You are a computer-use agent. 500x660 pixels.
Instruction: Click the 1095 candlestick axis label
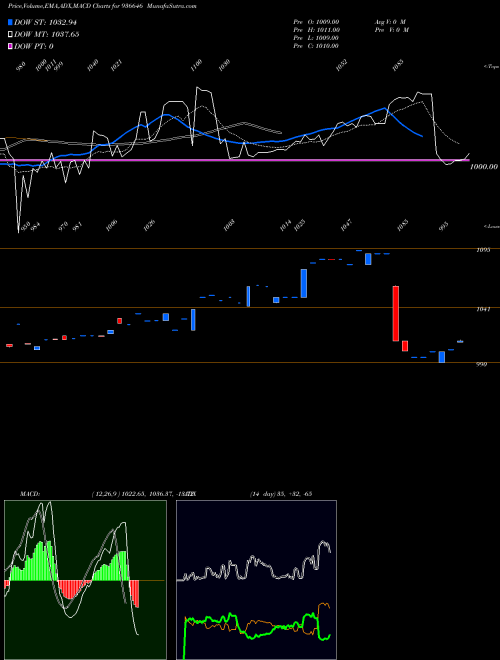pos(484,250)
